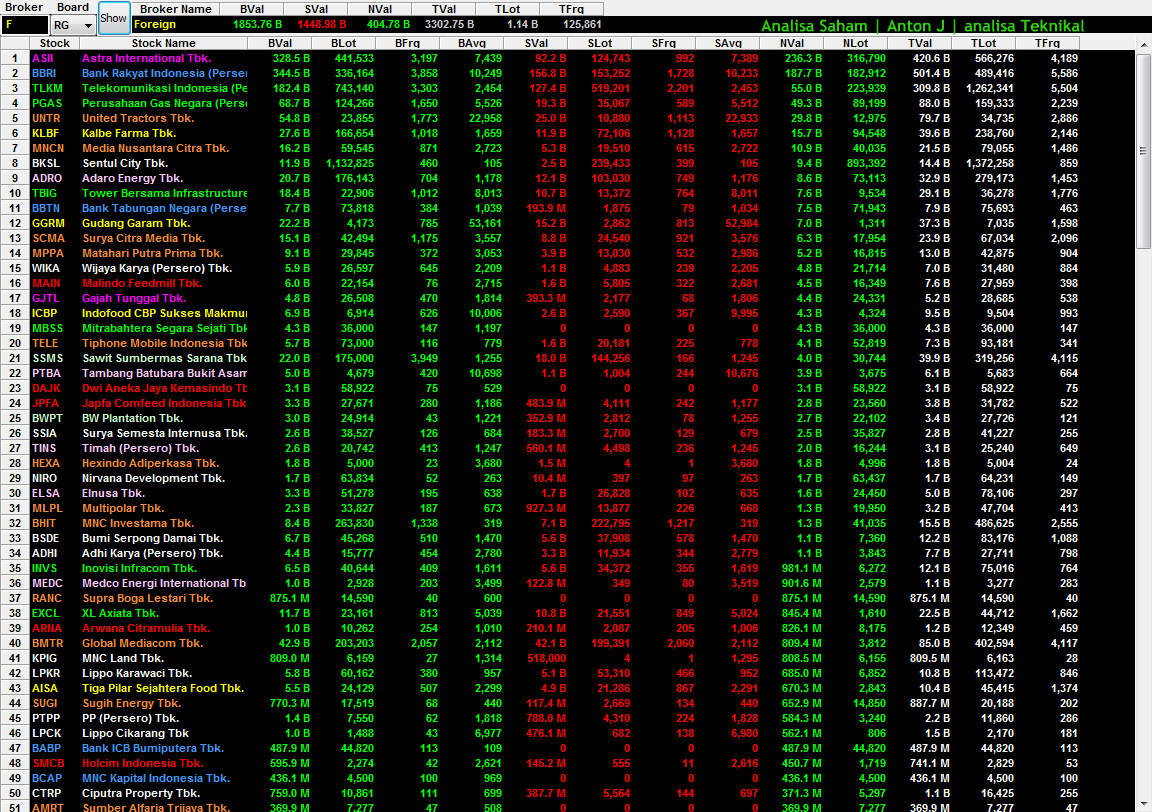Select the BSDE stock code
The width and height of the screenshot is (1152, 812).
click(46, 538)
